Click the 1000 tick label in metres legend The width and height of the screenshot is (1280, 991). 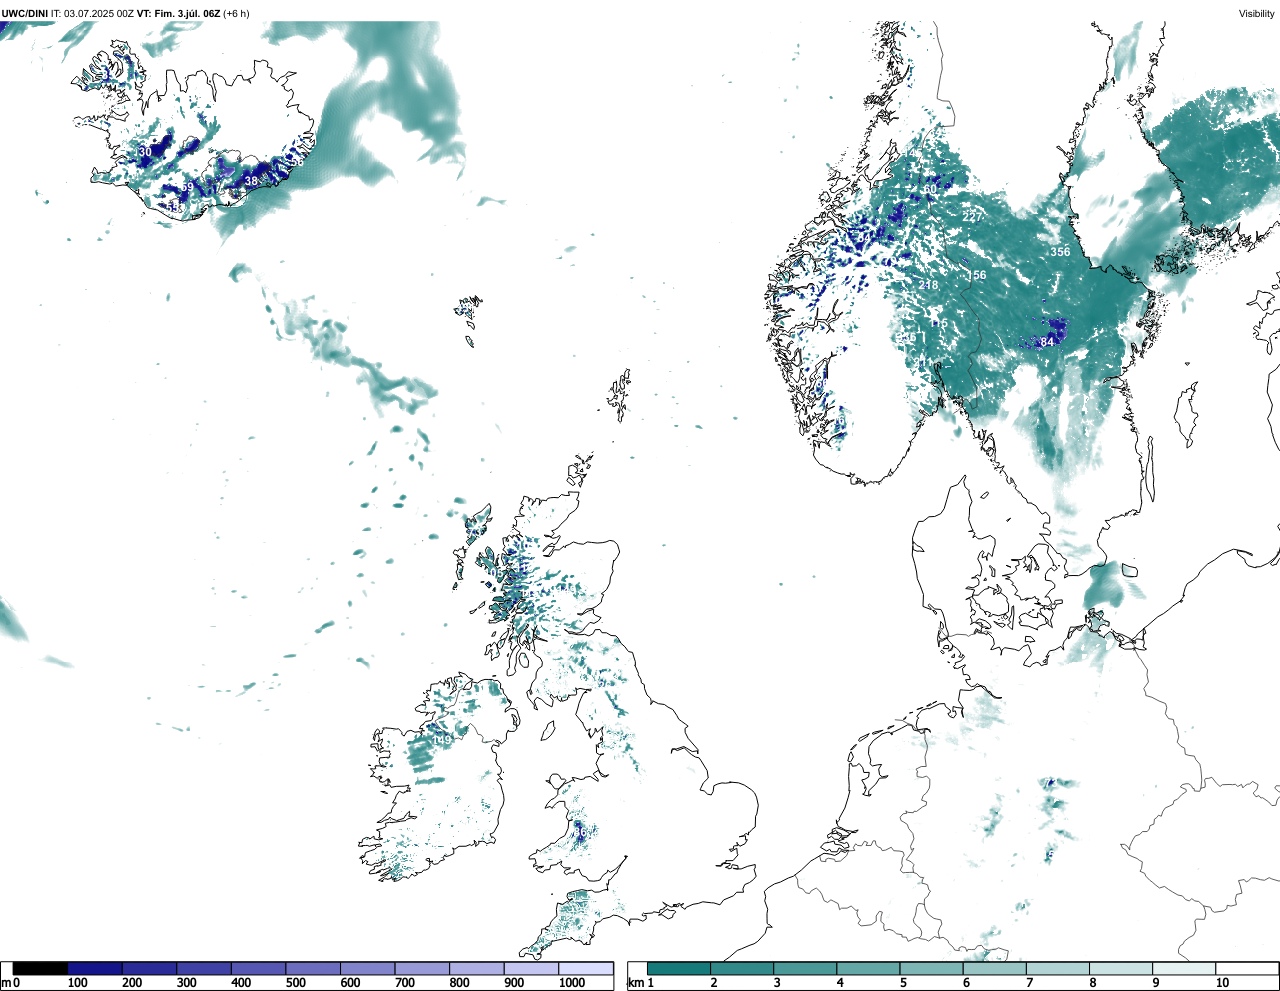click(572, 983)
